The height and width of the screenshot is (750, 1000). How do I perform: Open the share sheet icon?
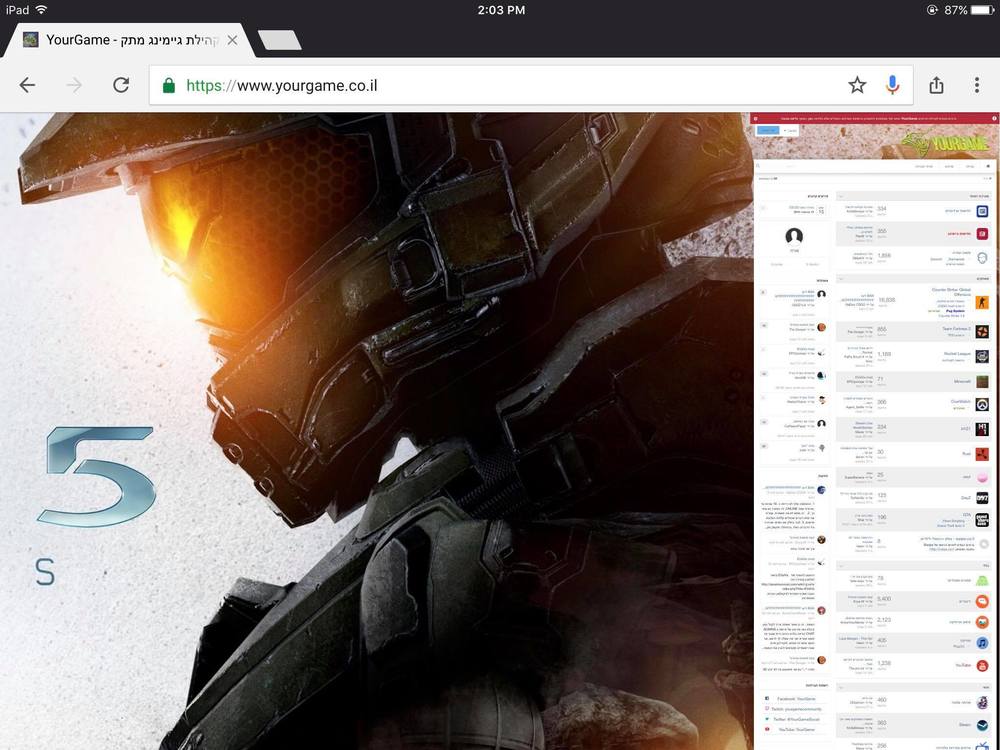(936, 85)
